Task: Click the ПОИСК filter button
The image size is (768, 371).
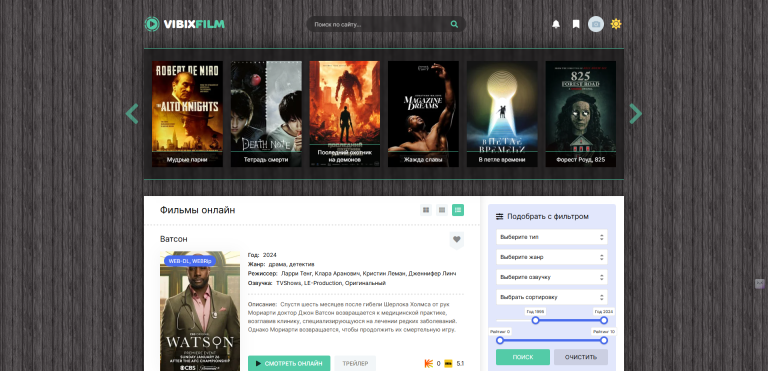Action: [523, 357]
